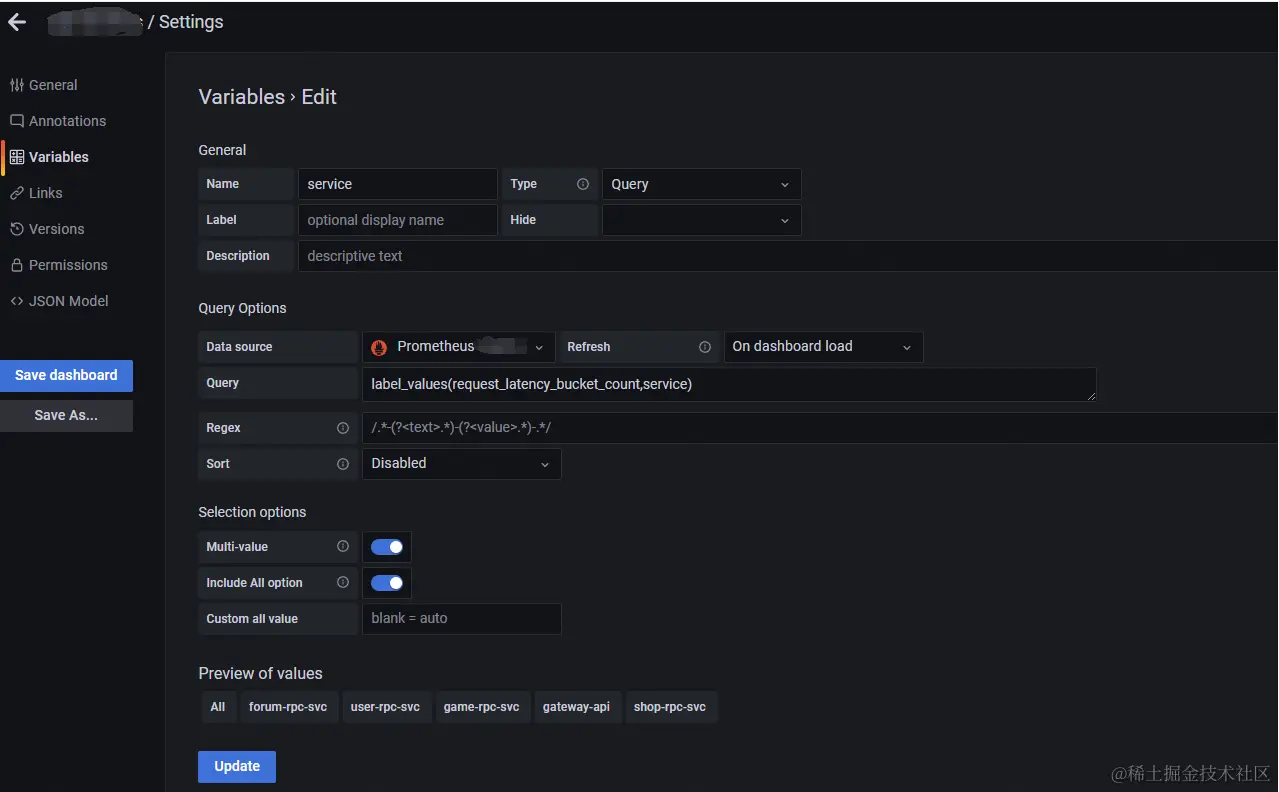Screen dimensions: 1279x792
Task: Click the Versions history icon
Action: coord(16,229)
